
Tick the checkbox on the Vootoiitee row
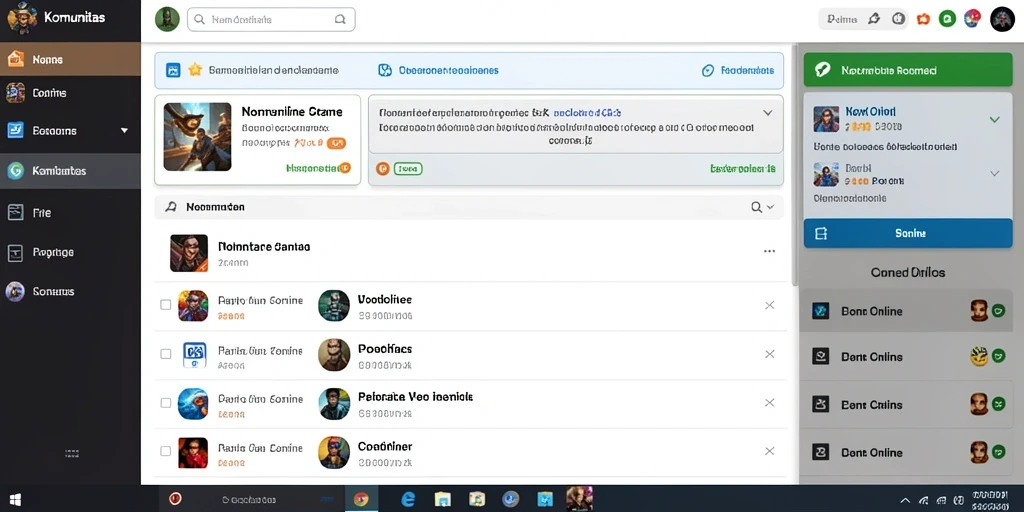(166, 305)
